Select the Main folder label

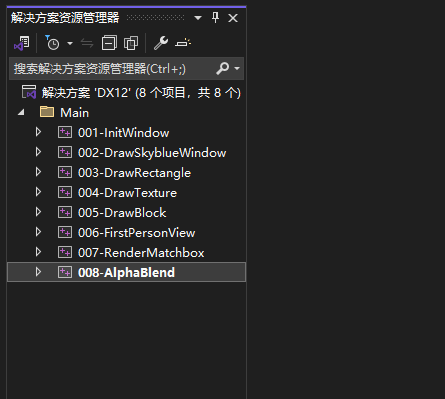point(74,113)
